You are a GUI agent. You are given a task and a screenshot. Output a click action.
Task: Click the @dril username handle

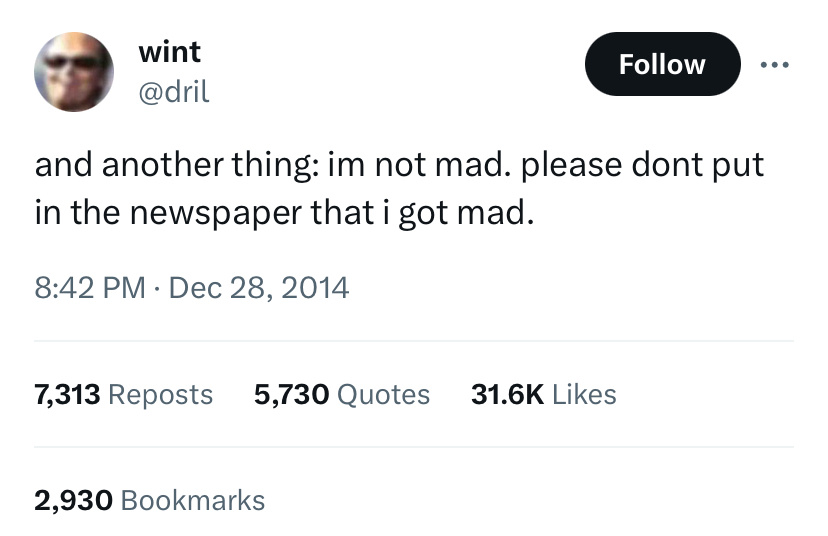pyautogui.click(x=175, y=92)
